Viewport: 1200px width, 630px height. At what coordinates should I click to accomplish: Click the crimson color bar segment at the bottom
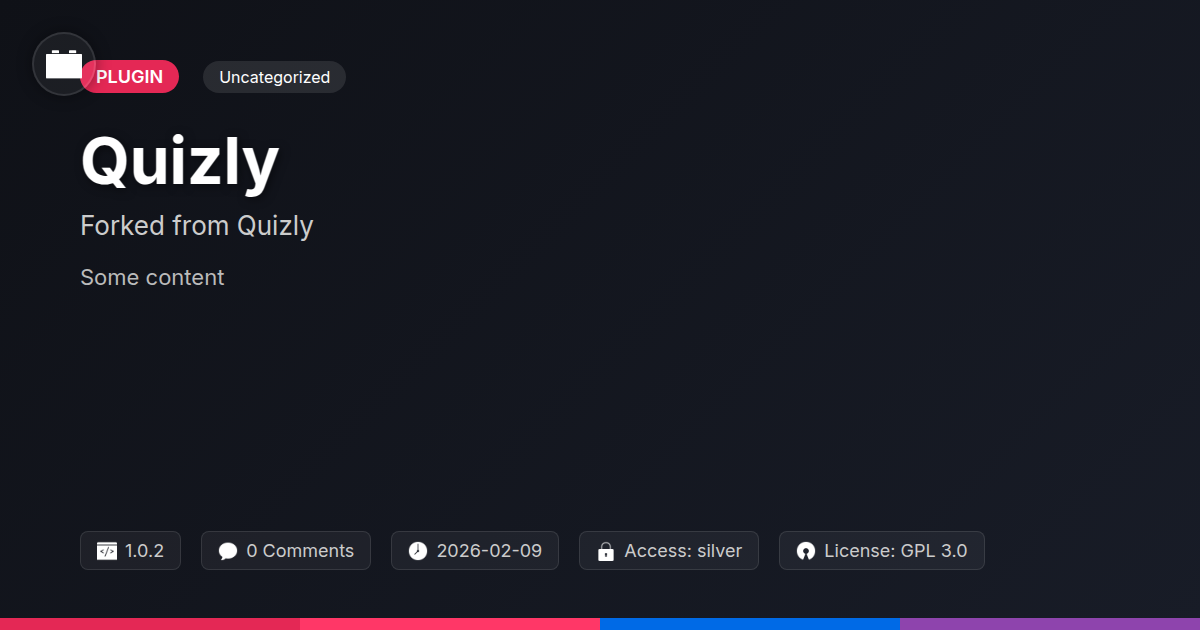coord(150,624)
